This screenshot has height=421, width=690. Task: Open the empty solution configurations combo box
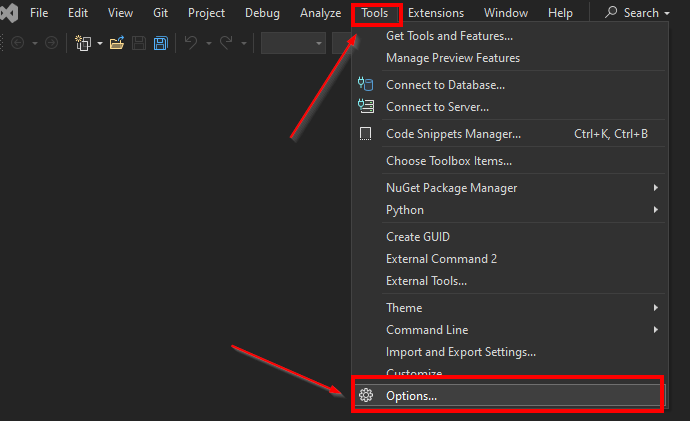tap(293, 43)
